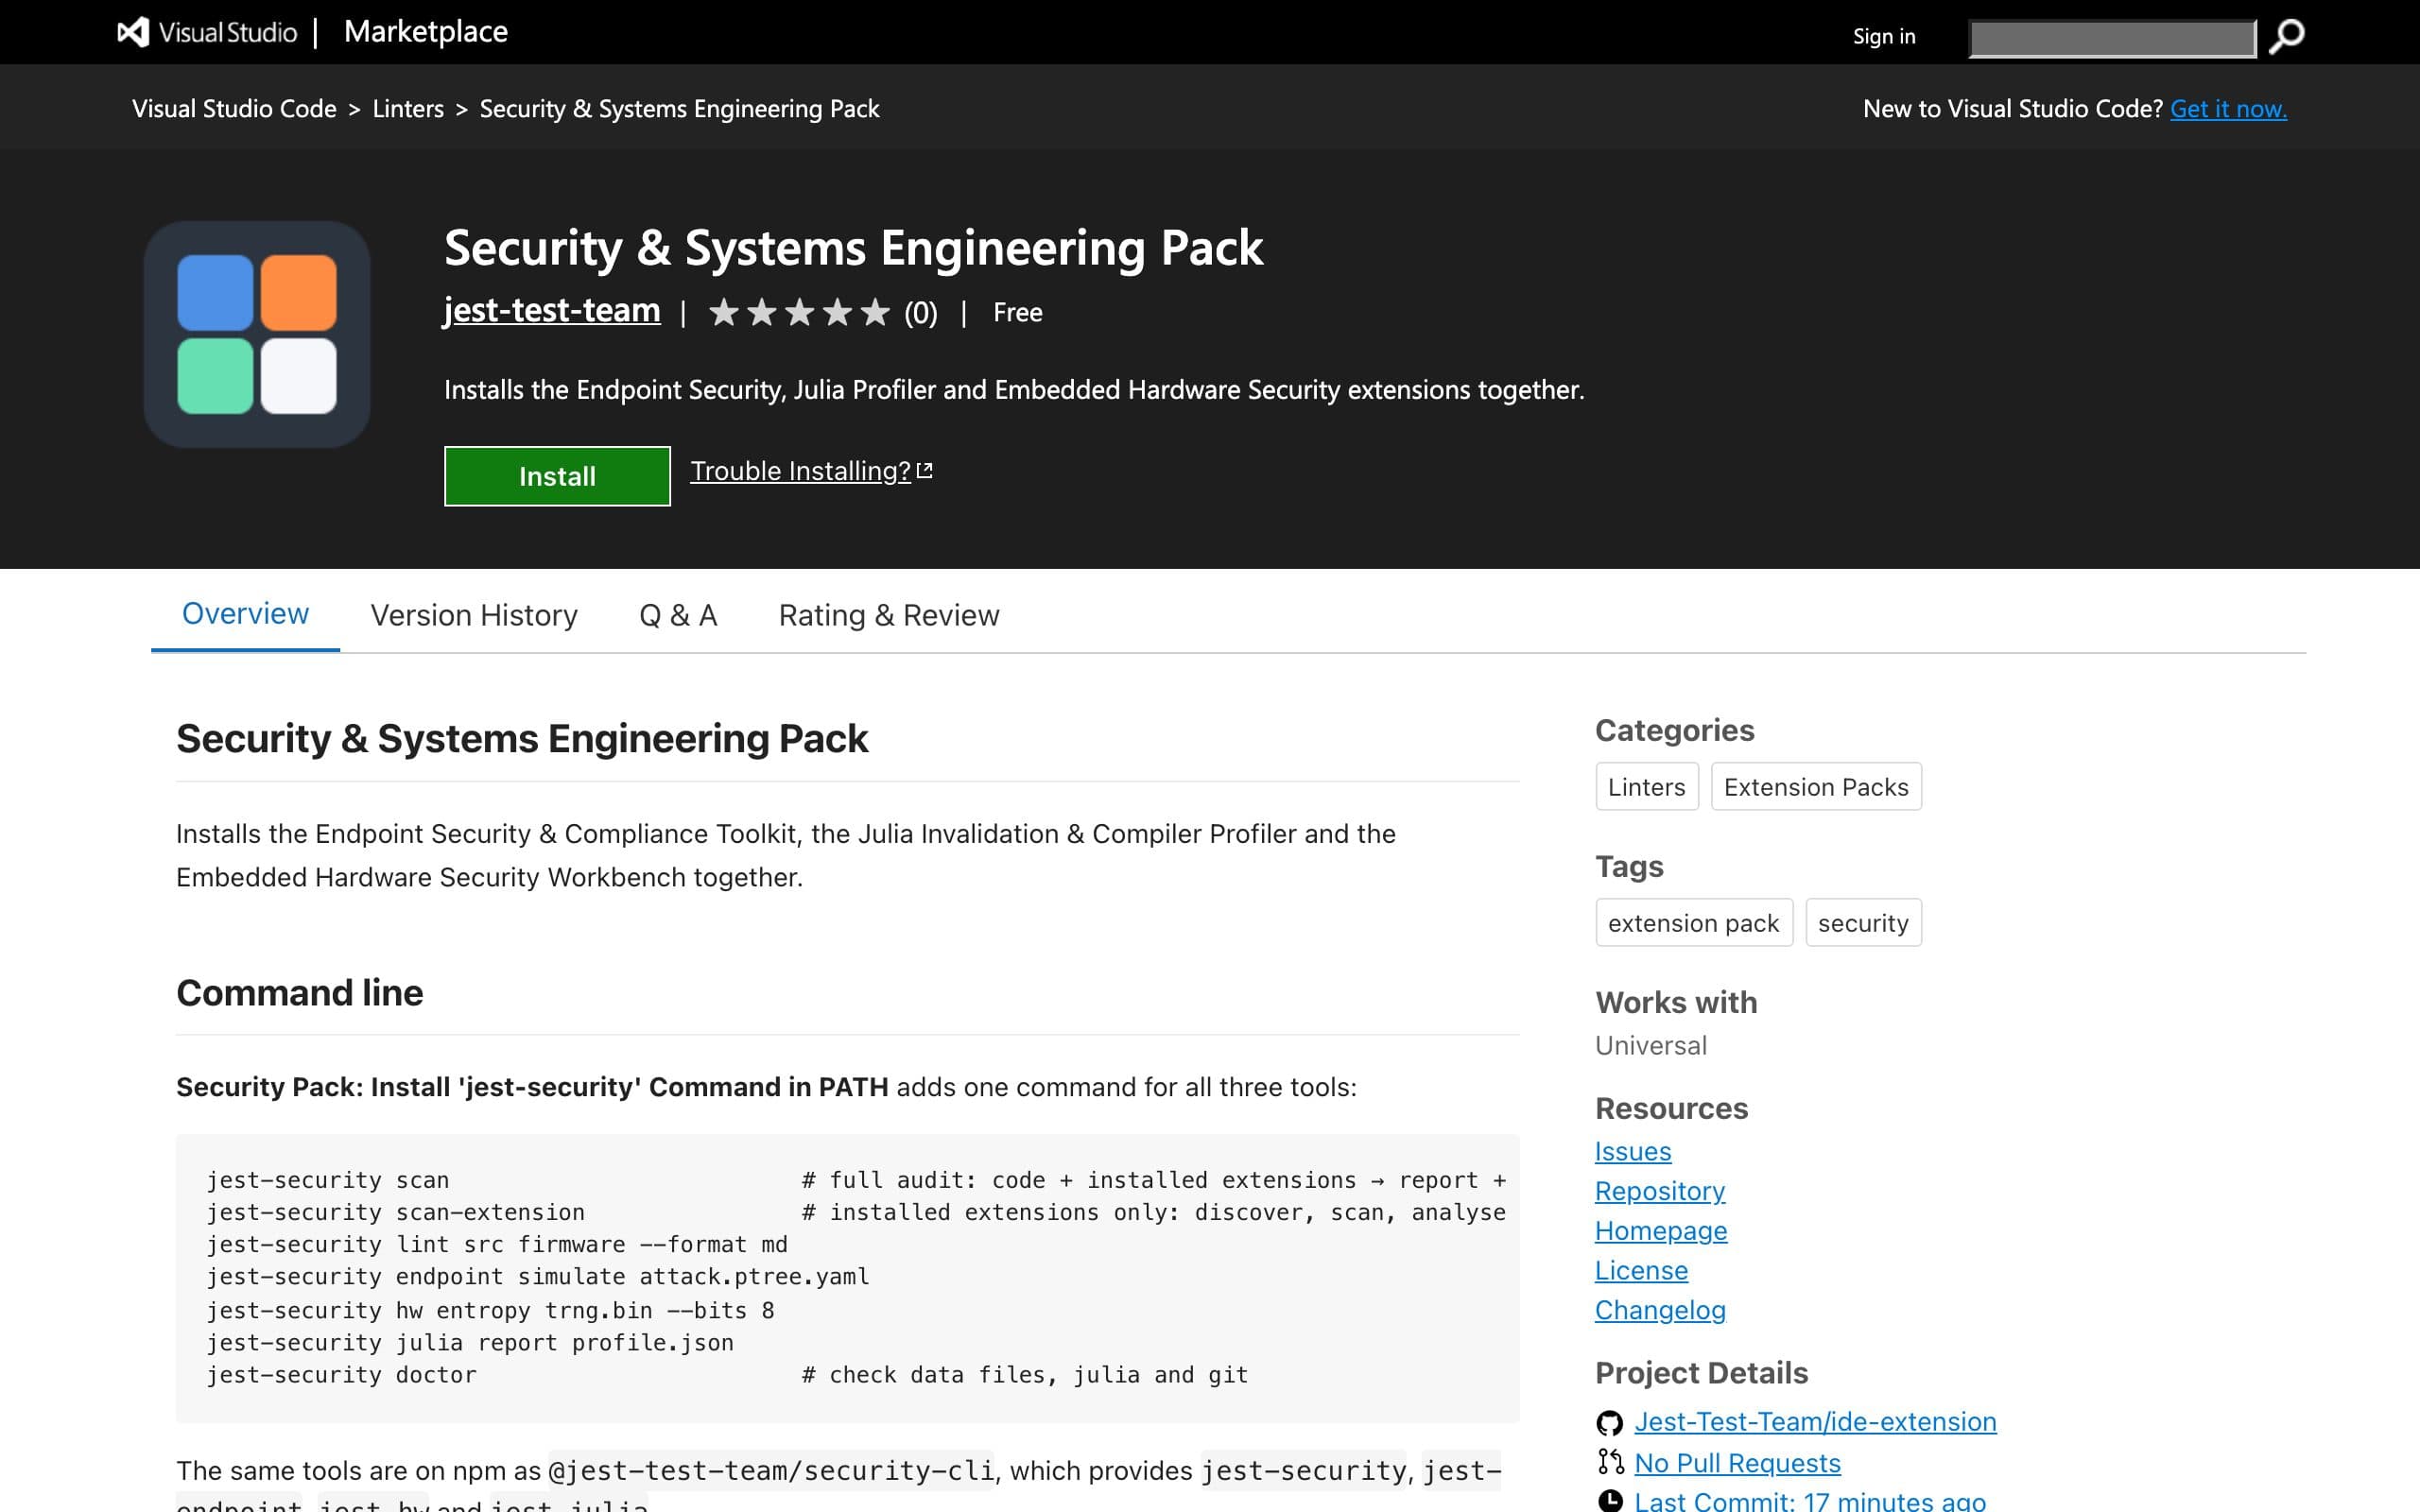Click the GitHub icon beside Jest-Test-Team/ide-extension

pos(1609,1422)
